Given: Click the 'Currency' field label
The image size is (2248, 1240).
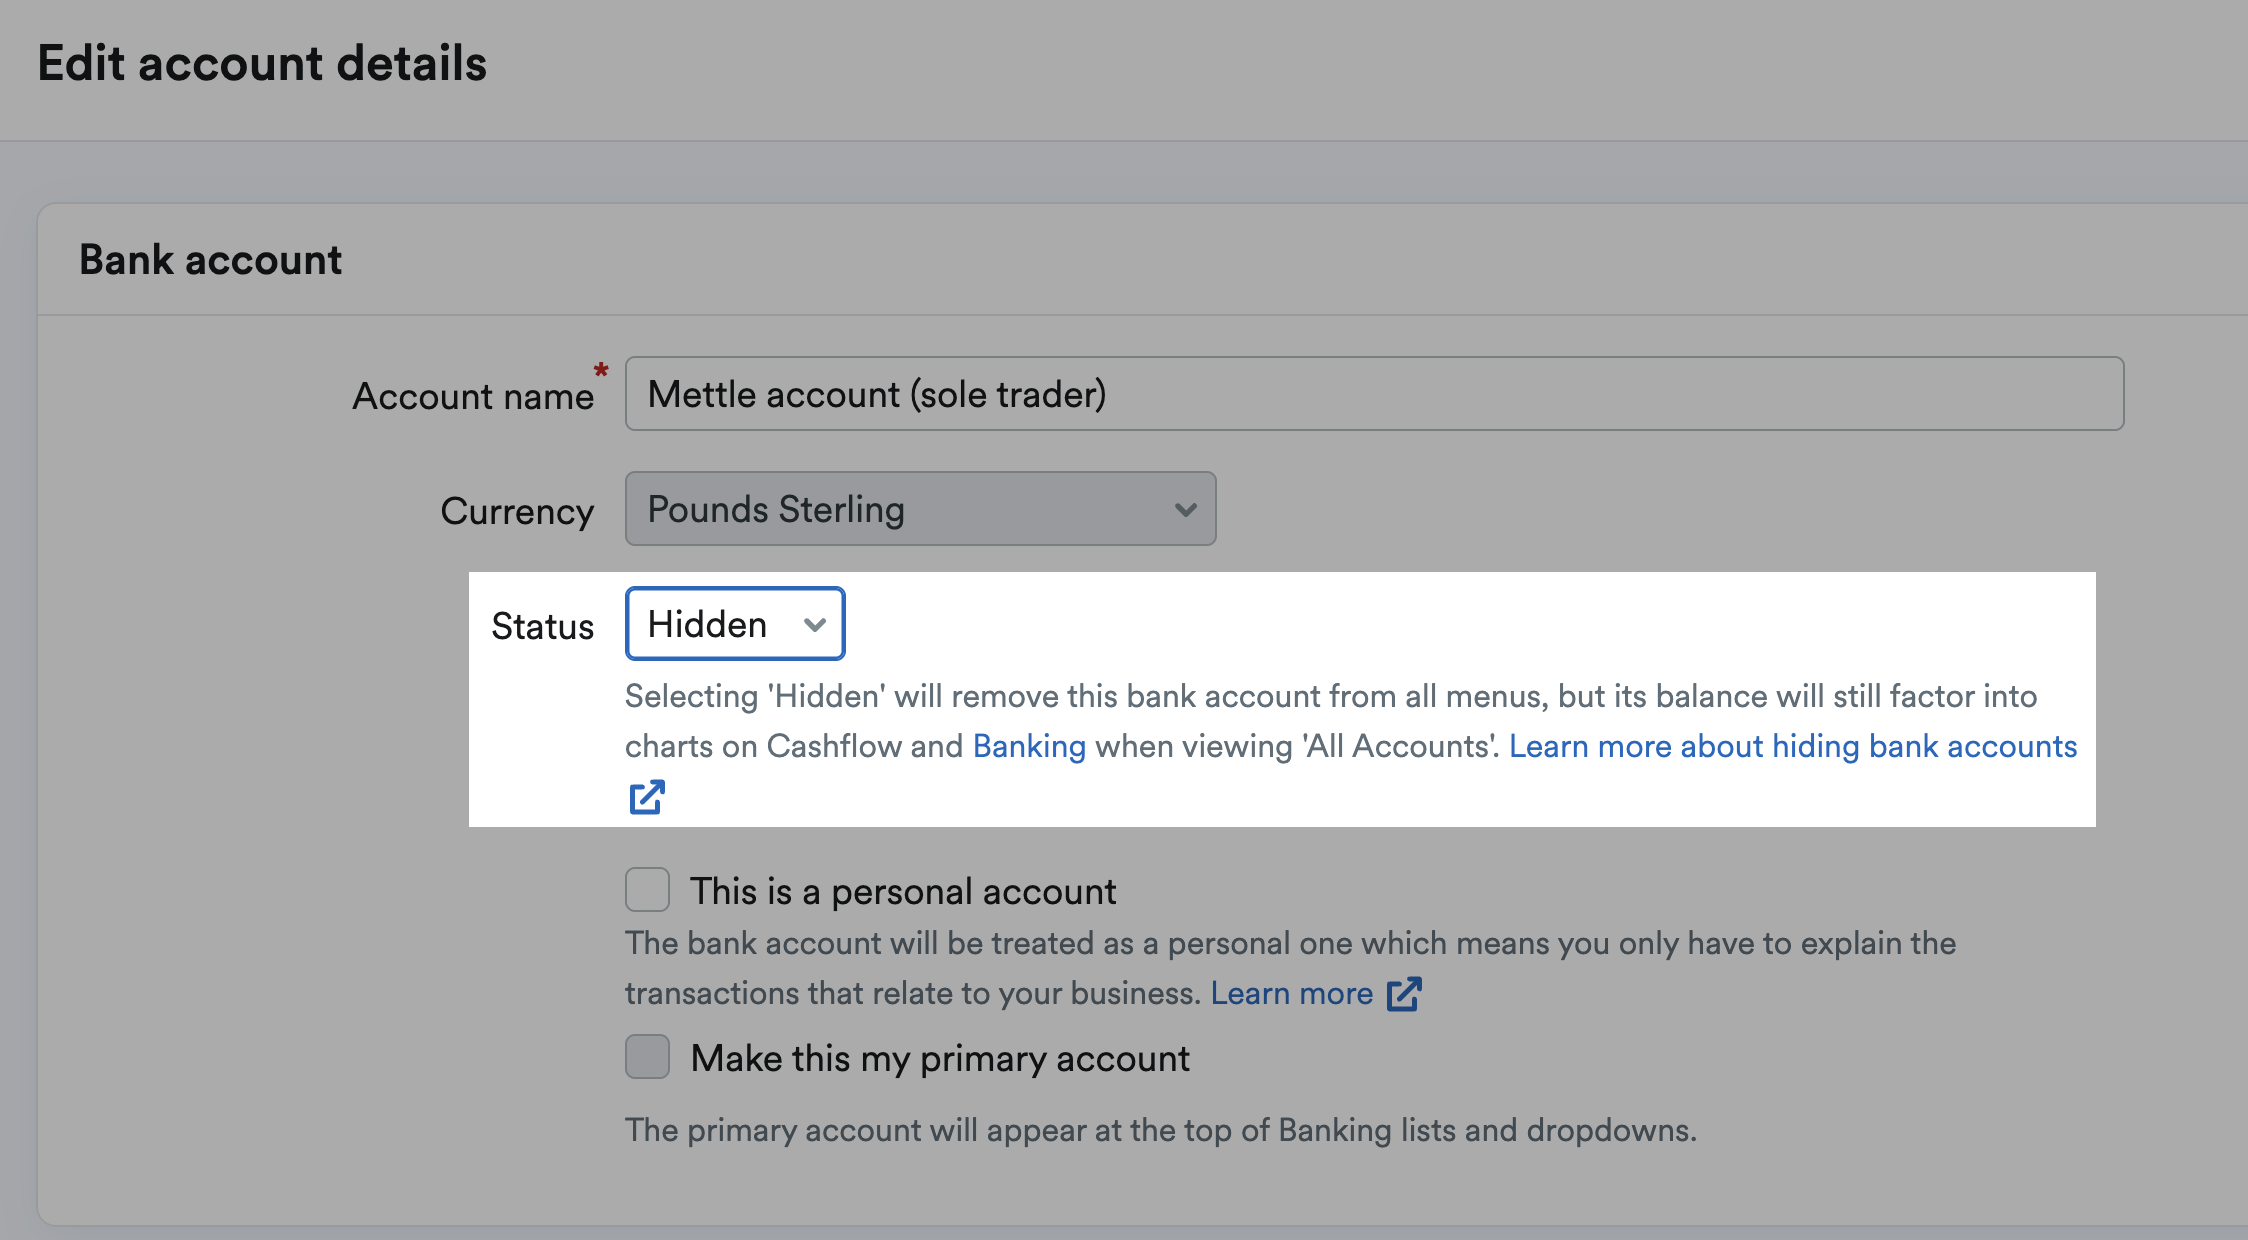Looking at the screenshot, I should 517,511.
